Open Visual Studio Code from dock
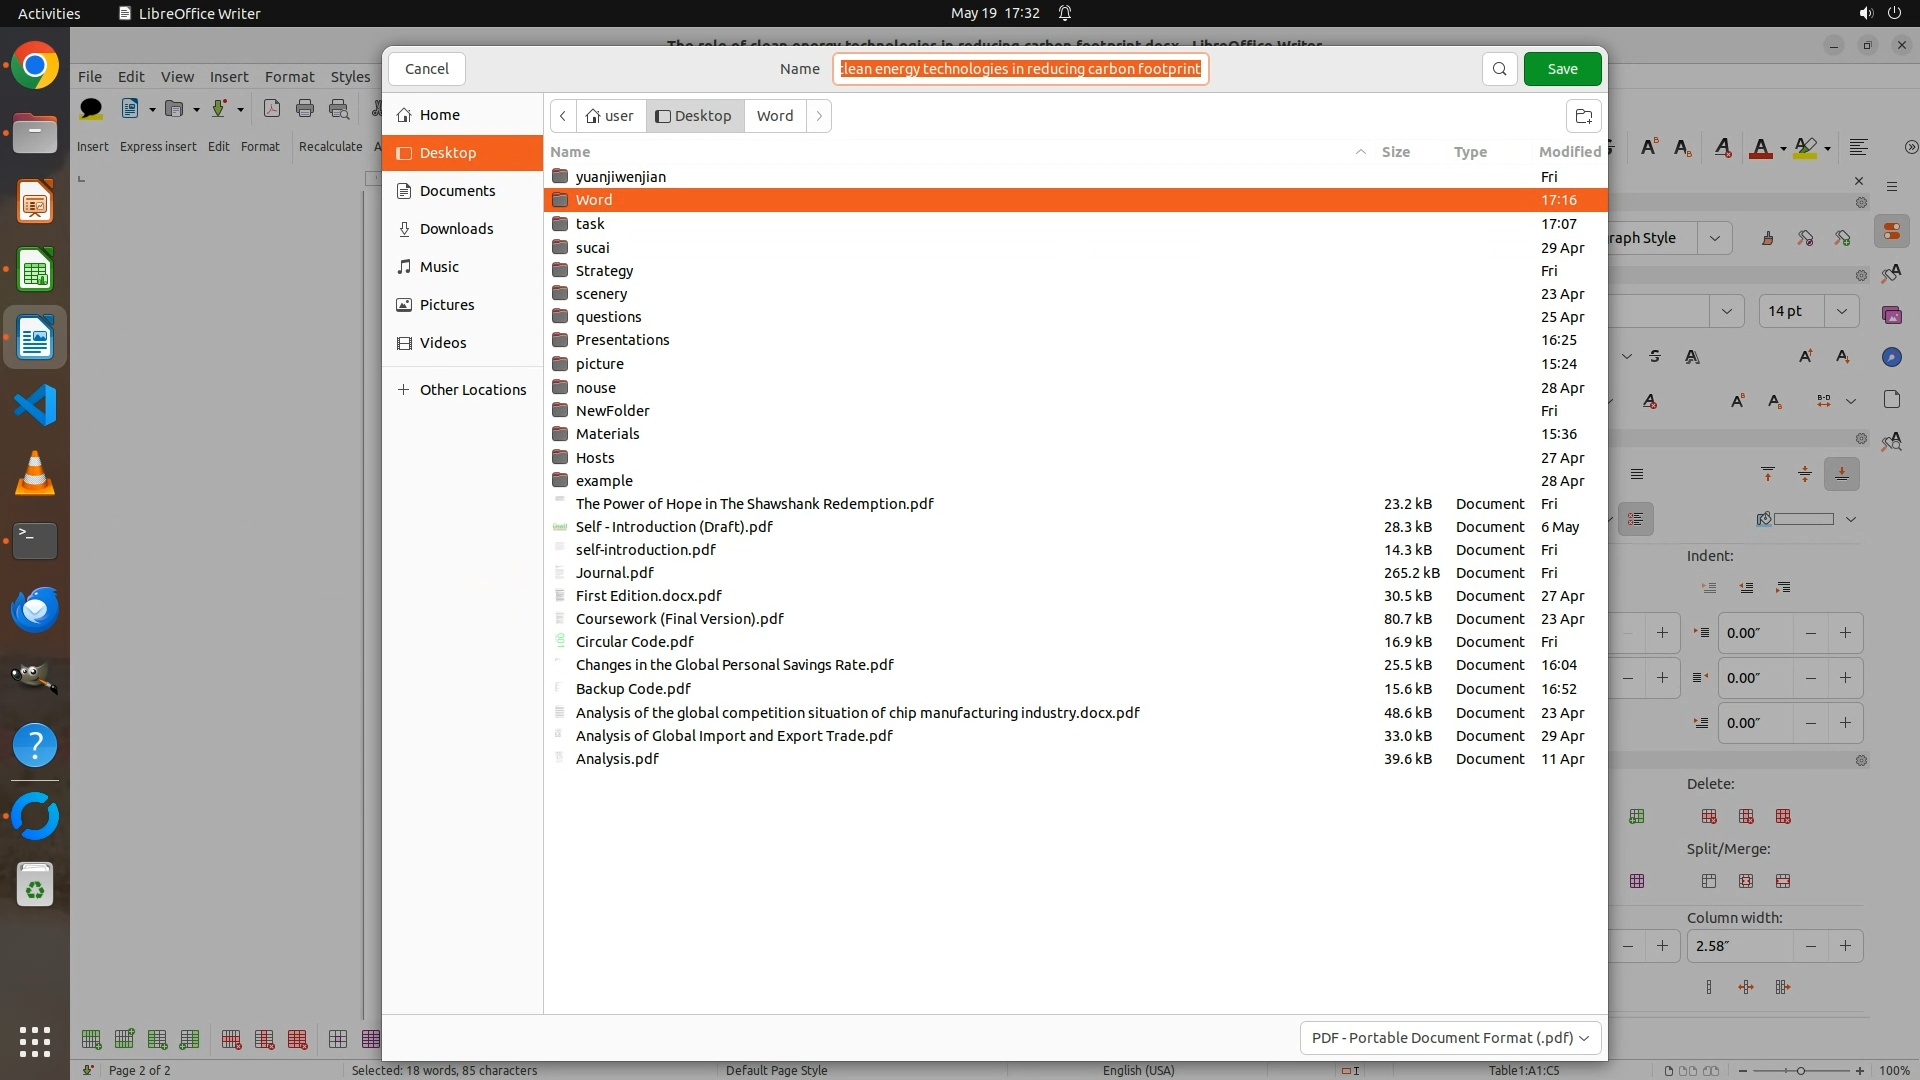Viewport: 1920px width, 1080px height. pyautogui.click(x=35, y=405)
